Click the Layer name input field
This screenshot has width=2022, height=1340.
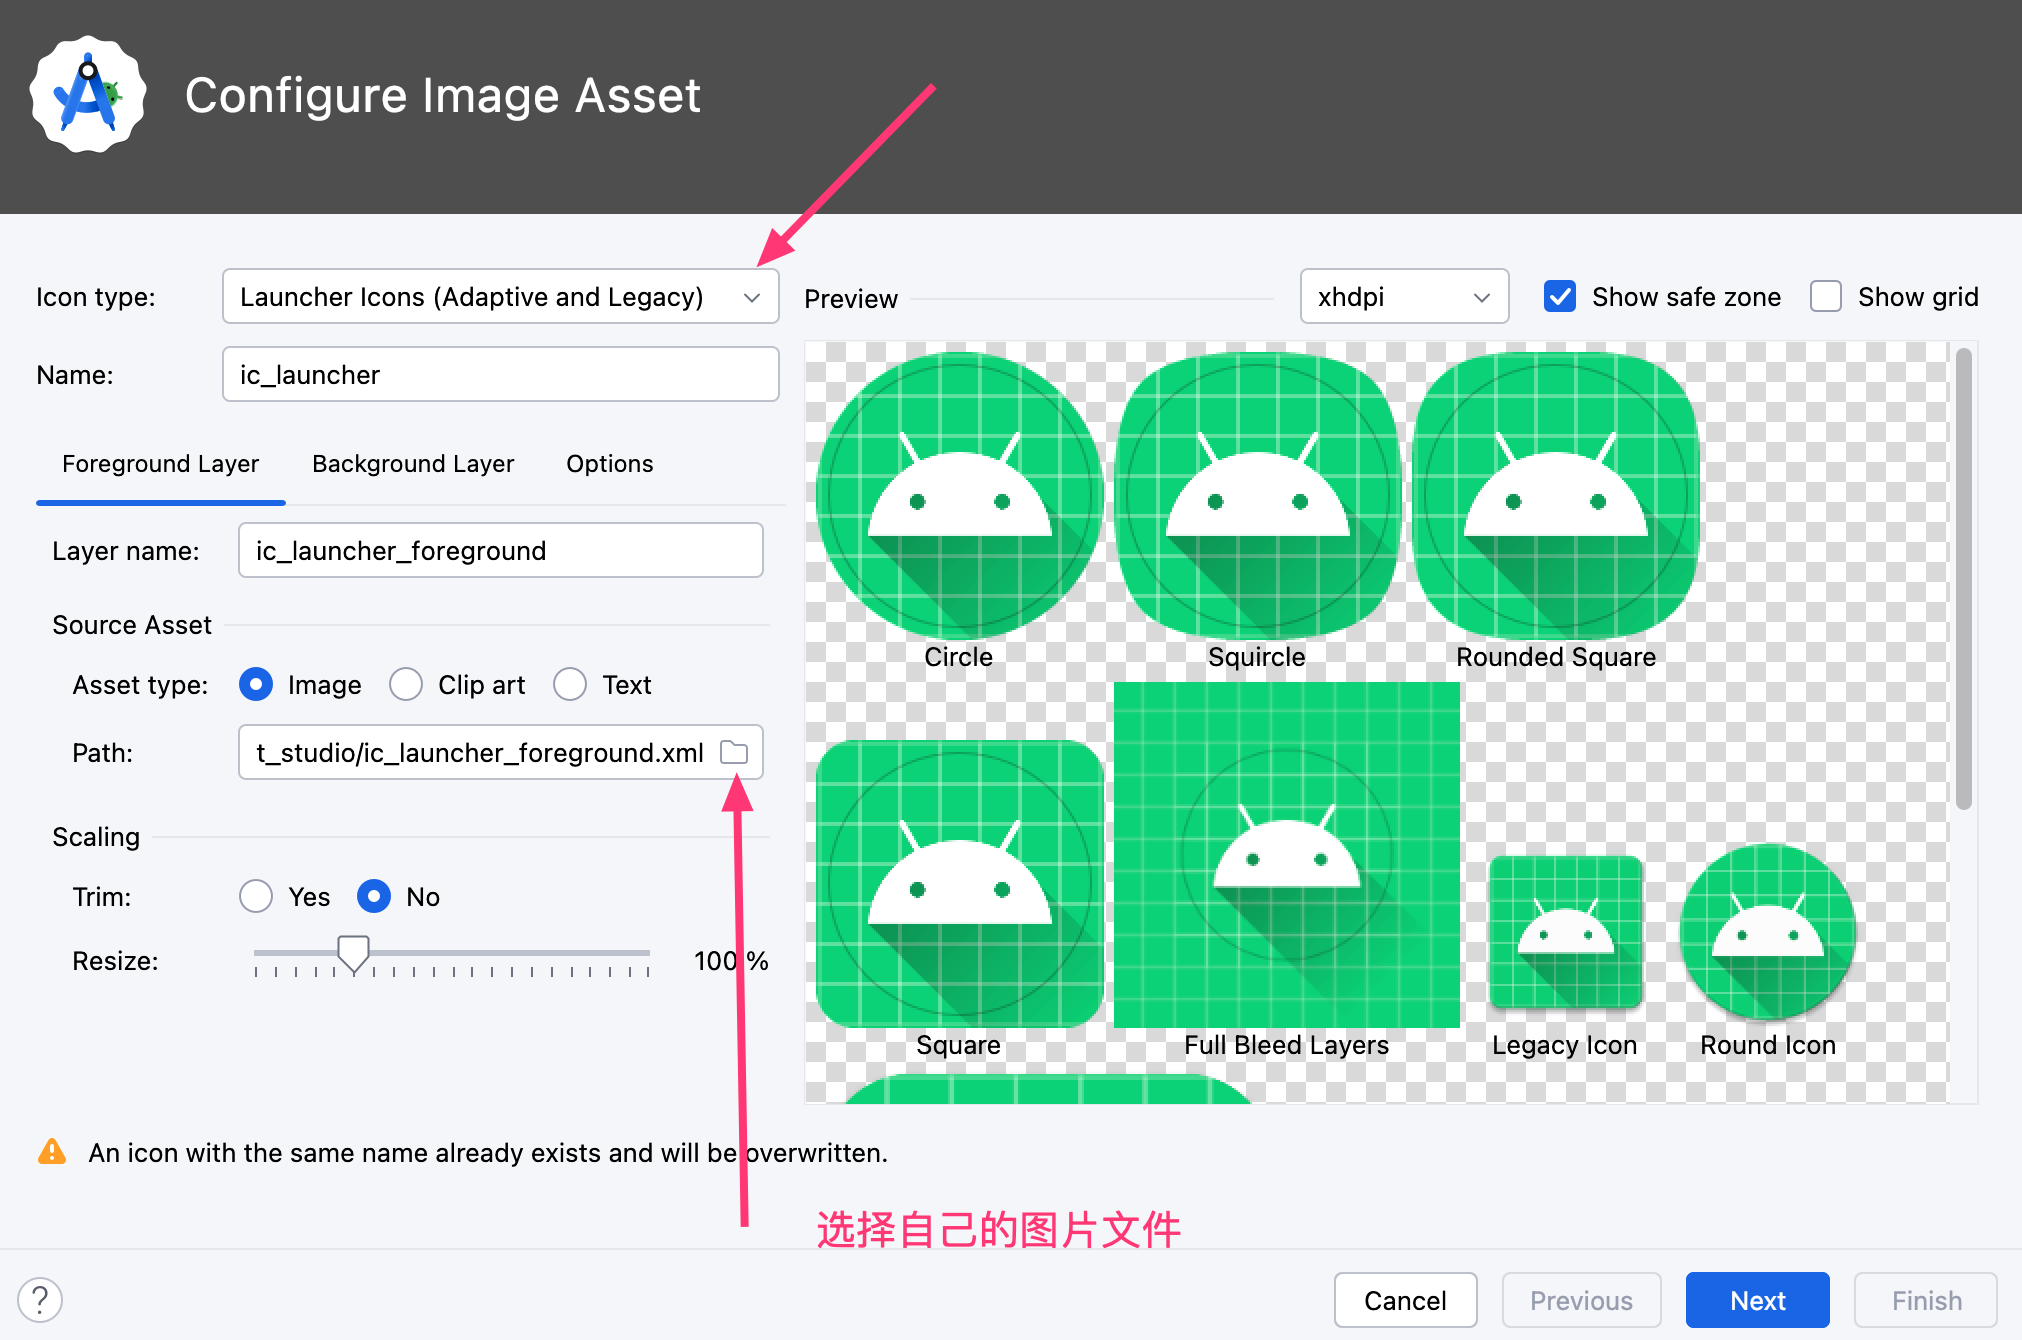tap(500, 551)
